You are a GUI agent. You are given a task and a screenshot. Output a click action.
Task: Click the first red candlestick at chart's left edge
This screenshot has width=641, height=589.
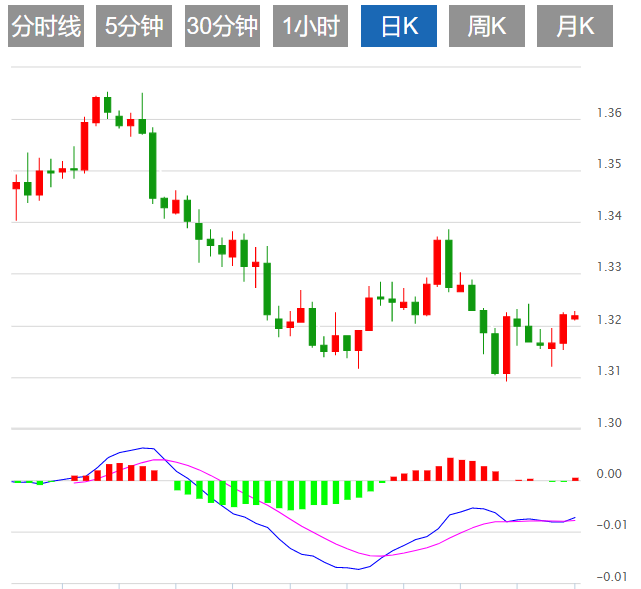(16, 185)
